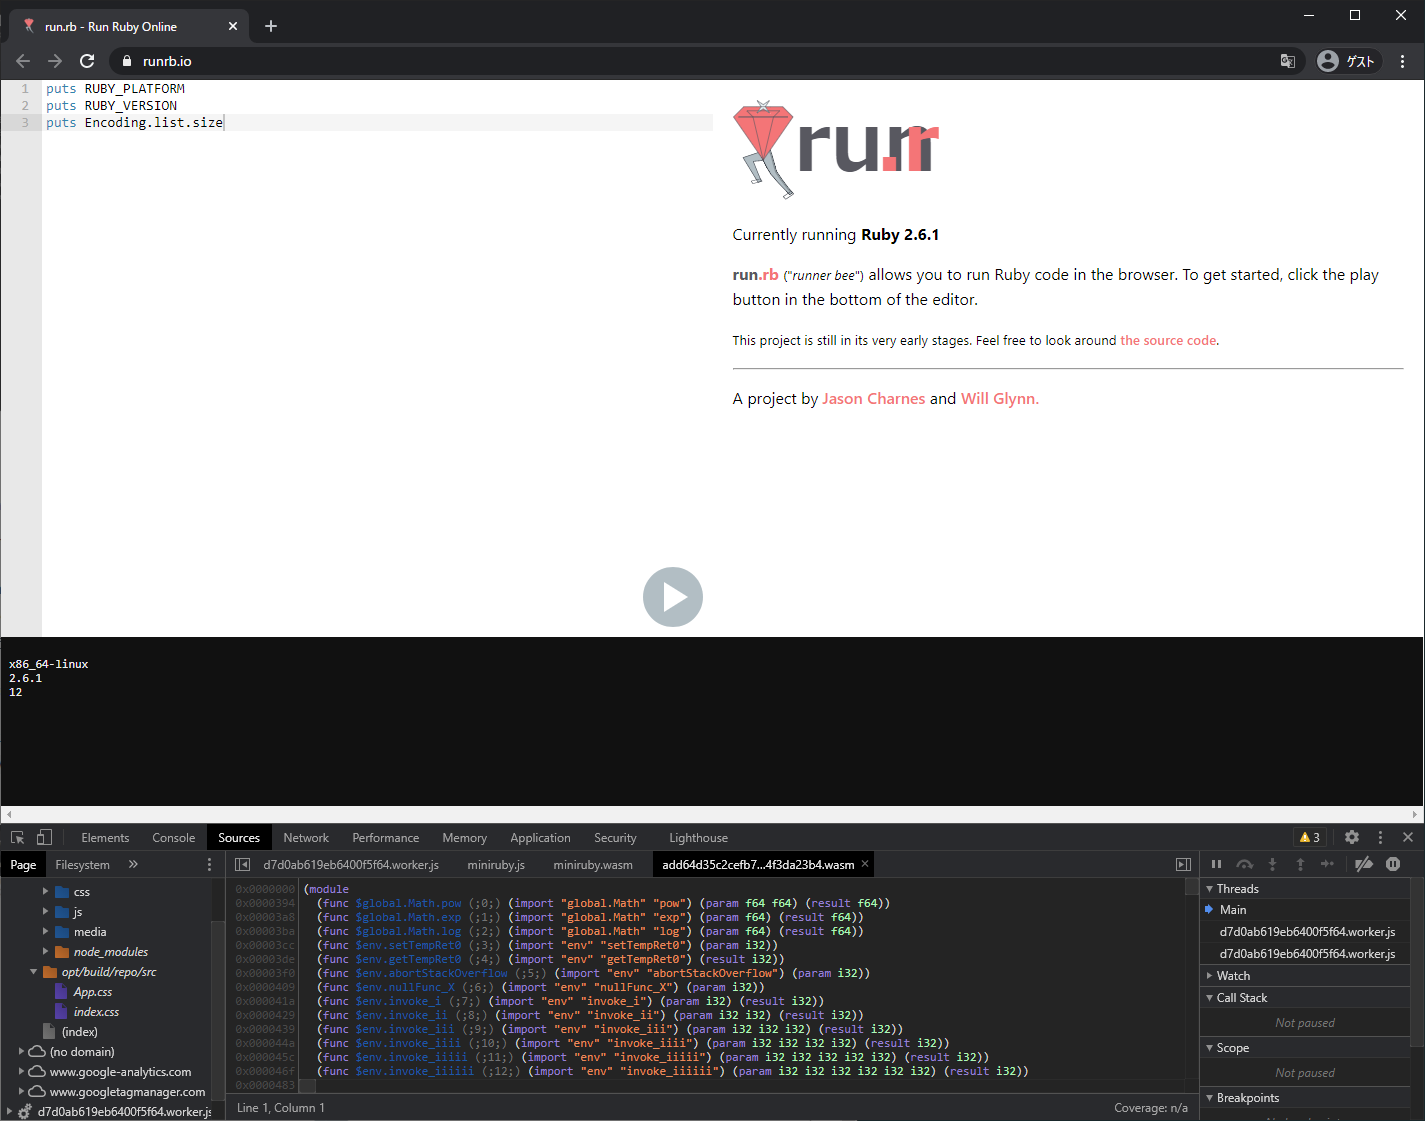Switch to the Network tab
This screenshot has width=1425, height=1121.
306,838
